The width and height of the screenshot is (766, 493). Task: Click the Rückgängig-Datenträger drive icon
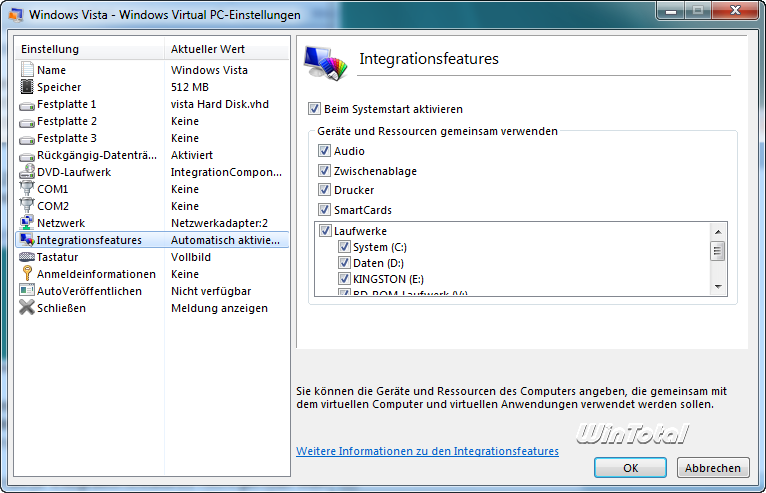coord(27,156)
